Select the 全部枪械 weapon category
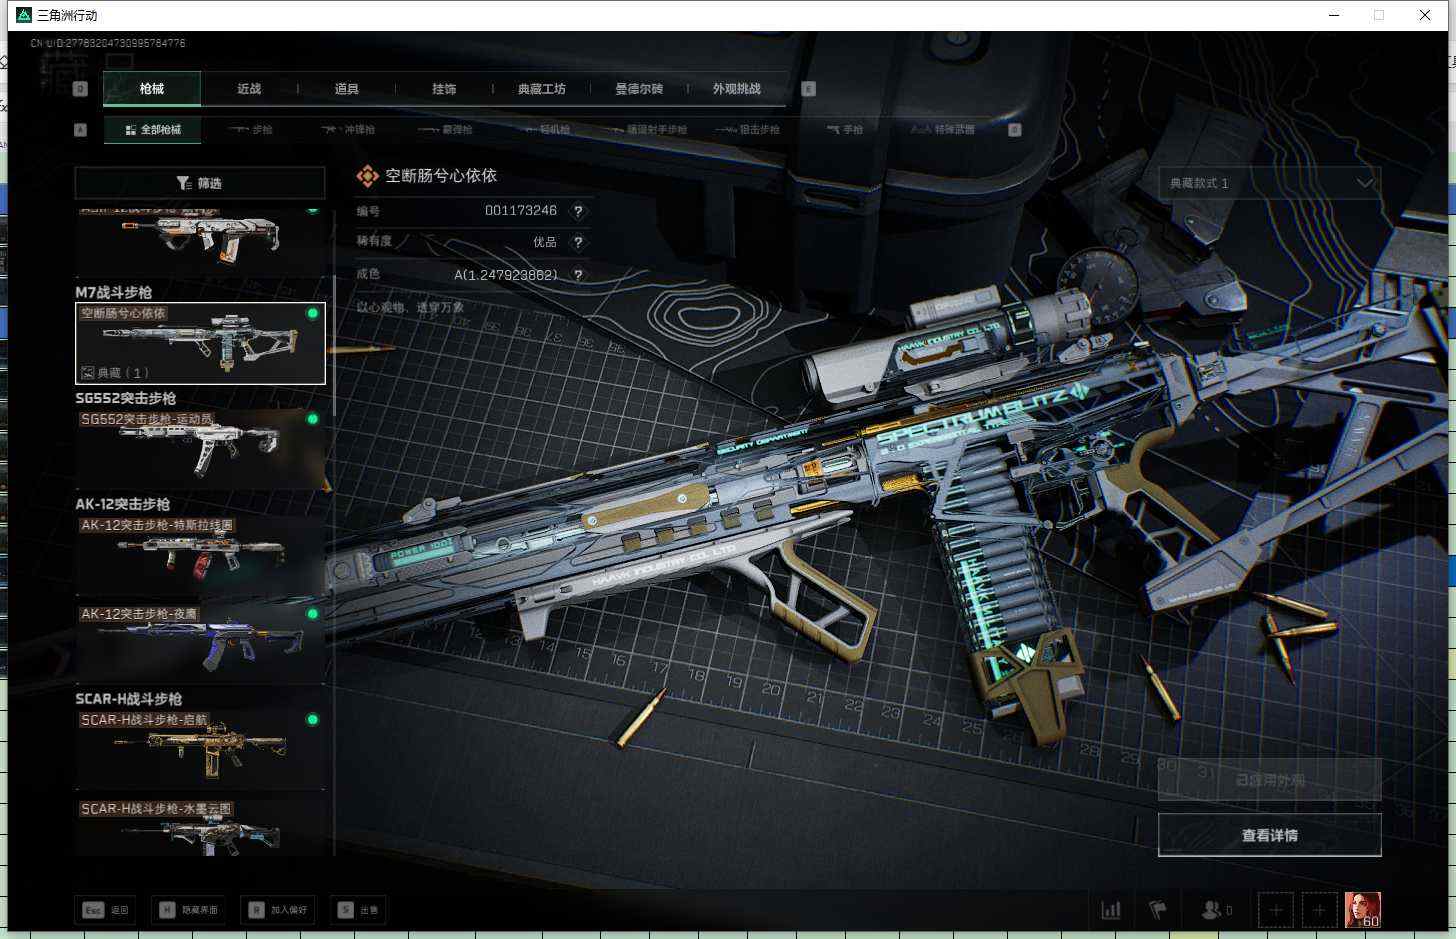Image resolution: width=1456 pixels, height=939 pixels. click(153, 130)
